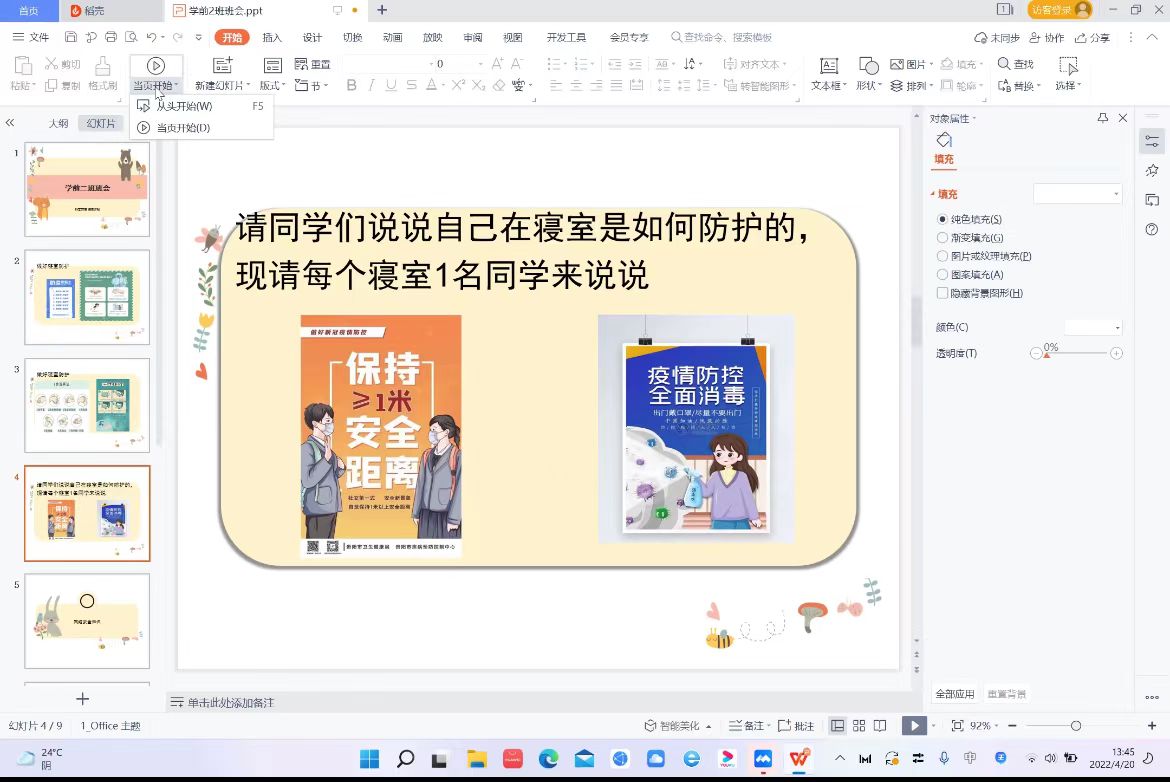Click the 文本框 text box icon
Image resolution: width=1170 pixels, height=782 pixels.
pos(828,66)
